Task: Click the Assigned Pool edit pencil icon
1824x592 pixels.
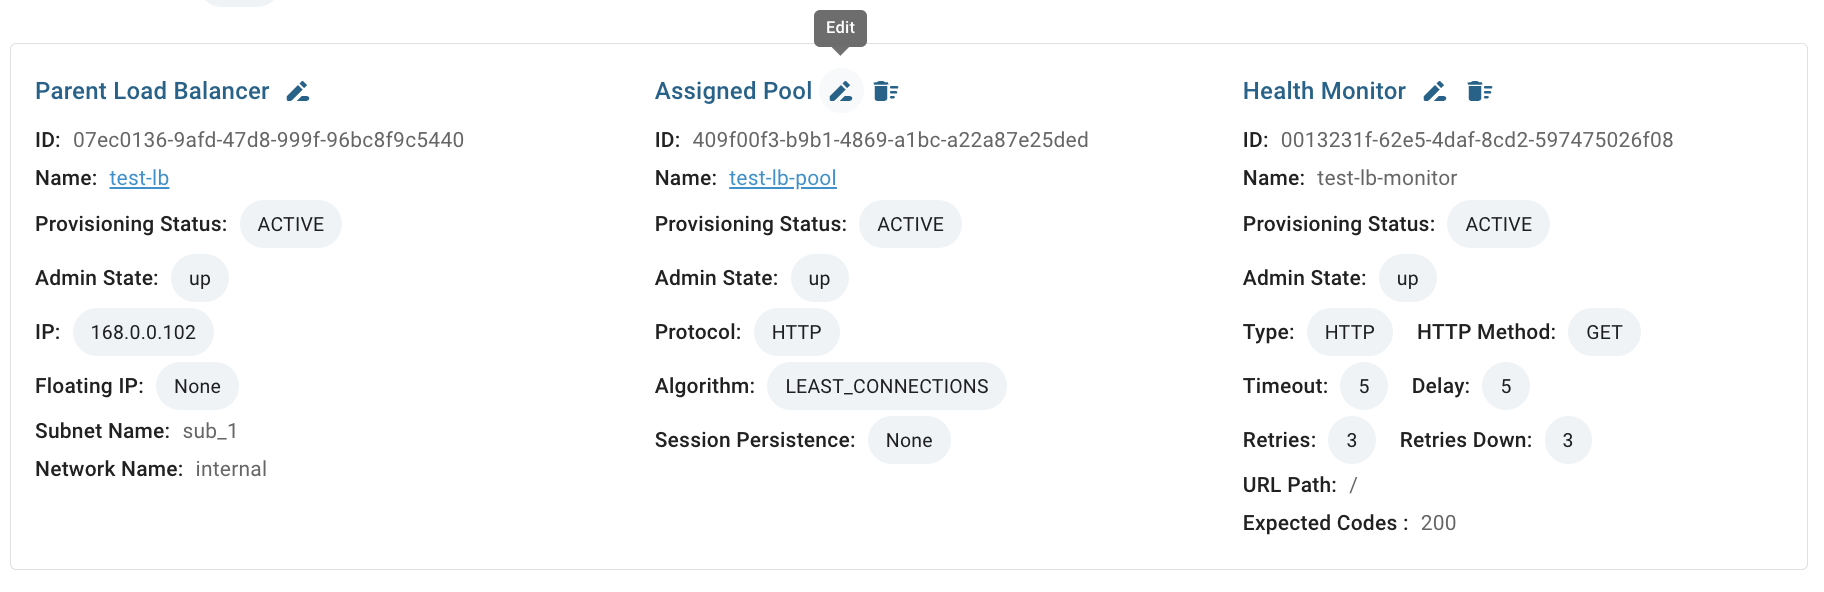Action: click(841, 92)
